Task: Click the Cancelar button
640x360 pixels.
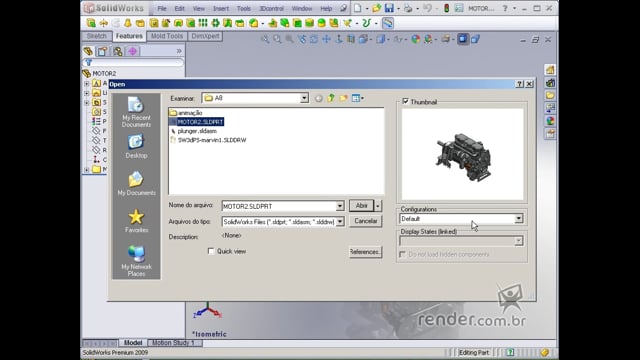Action: tap(366, 221)
